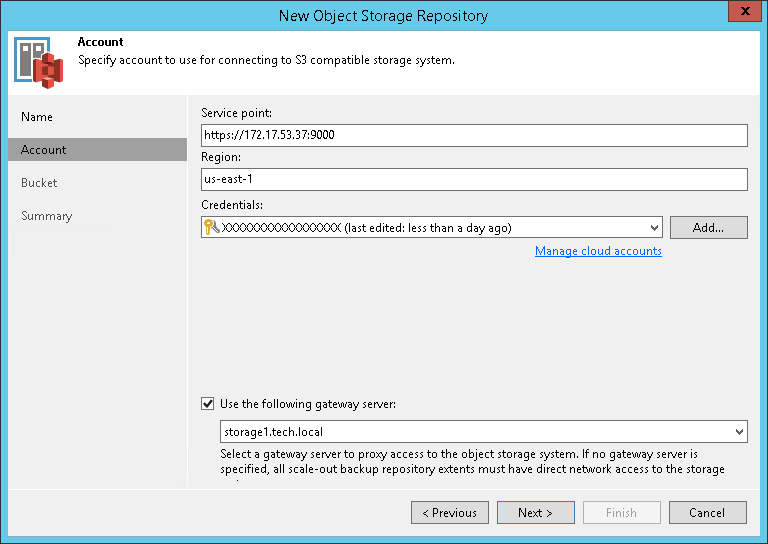The height and width of the screenshot is (544, 768).
Task: Click inside the Region text field
Action: [x=474, y=179]
